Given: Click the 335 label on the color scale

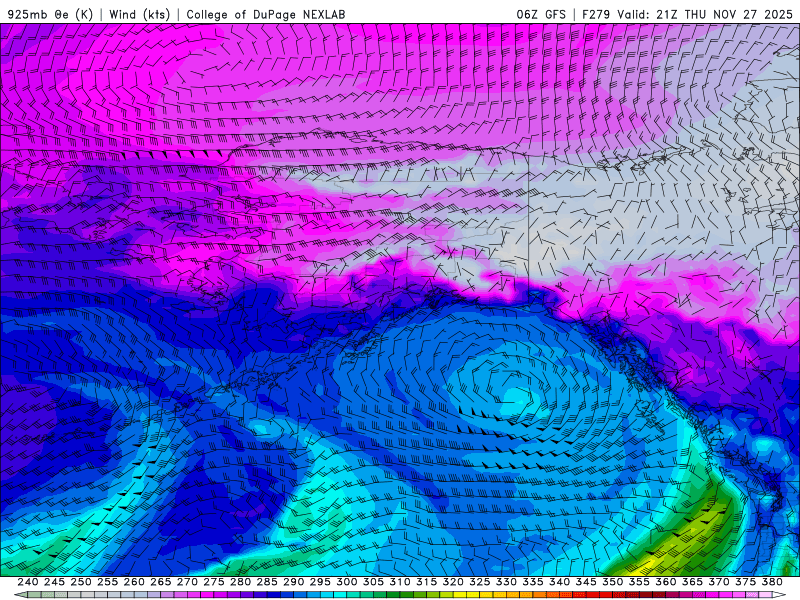Looking at the screenshot, I should pos(533,582).
